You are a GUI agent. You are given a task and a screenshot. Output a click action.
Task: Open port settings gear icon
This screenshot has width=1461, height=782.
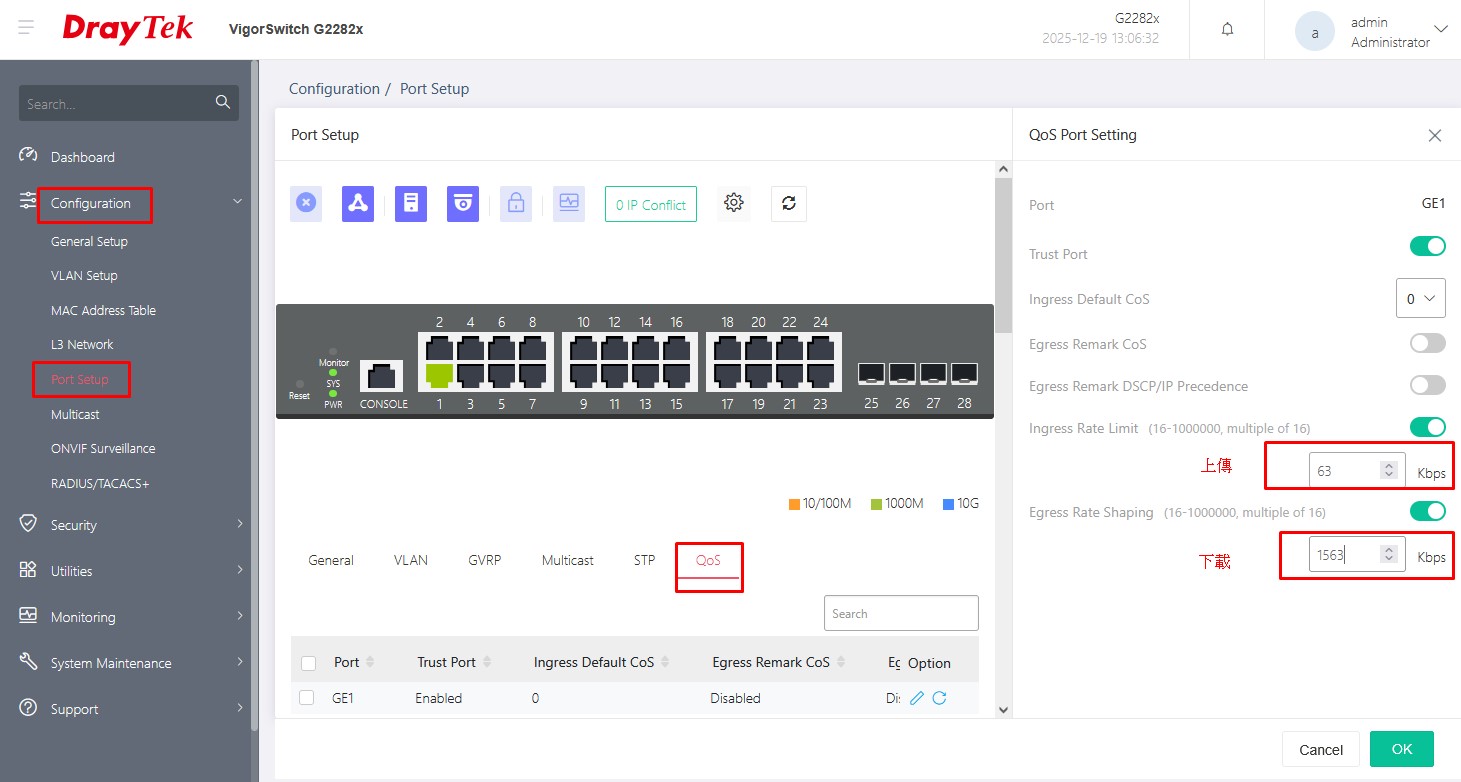(734, 203)
